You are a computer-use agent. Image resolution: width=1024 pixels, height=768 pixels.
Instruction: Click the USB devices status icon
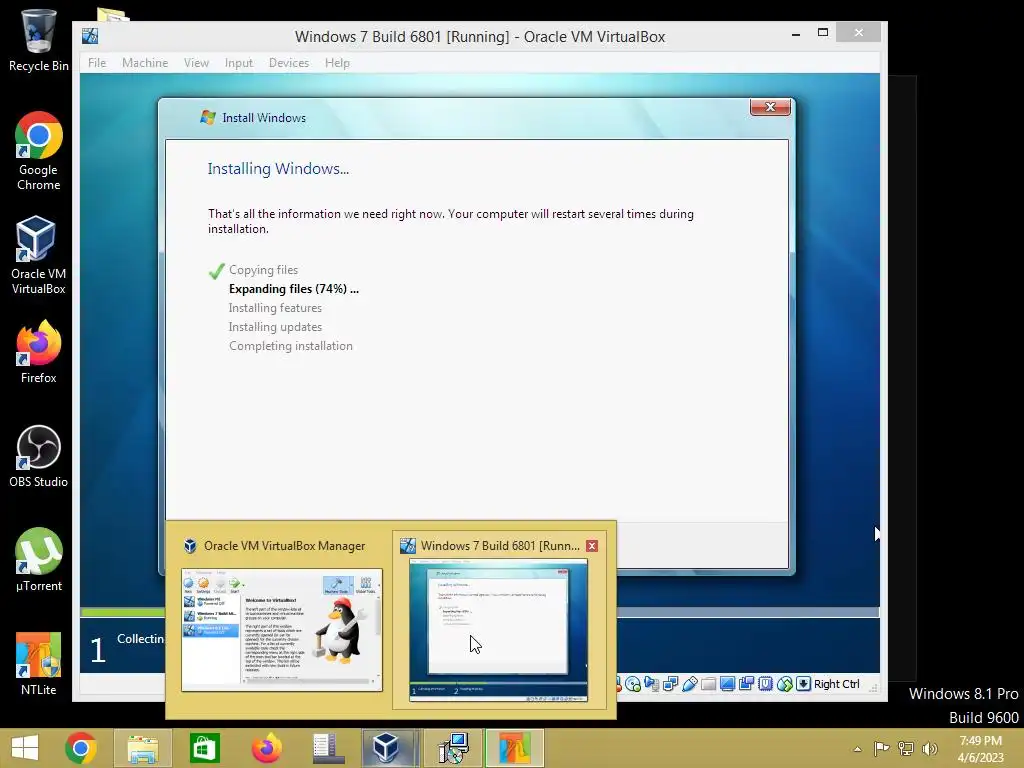[690, 684]
